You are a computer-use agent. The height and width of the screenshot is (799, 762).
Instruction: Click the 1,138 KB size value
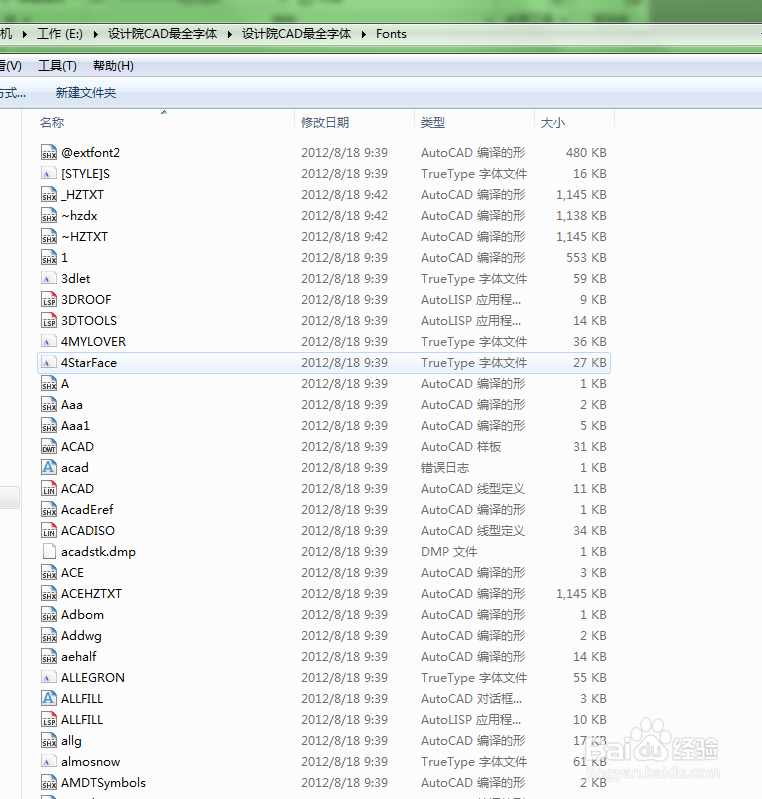(581, 216)
